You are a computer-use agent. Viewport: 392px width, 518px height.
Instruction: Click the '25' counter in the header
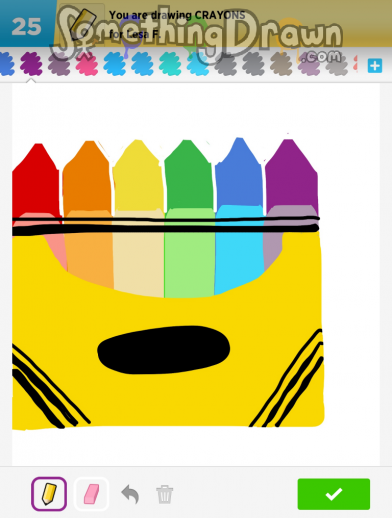[26, 26]
